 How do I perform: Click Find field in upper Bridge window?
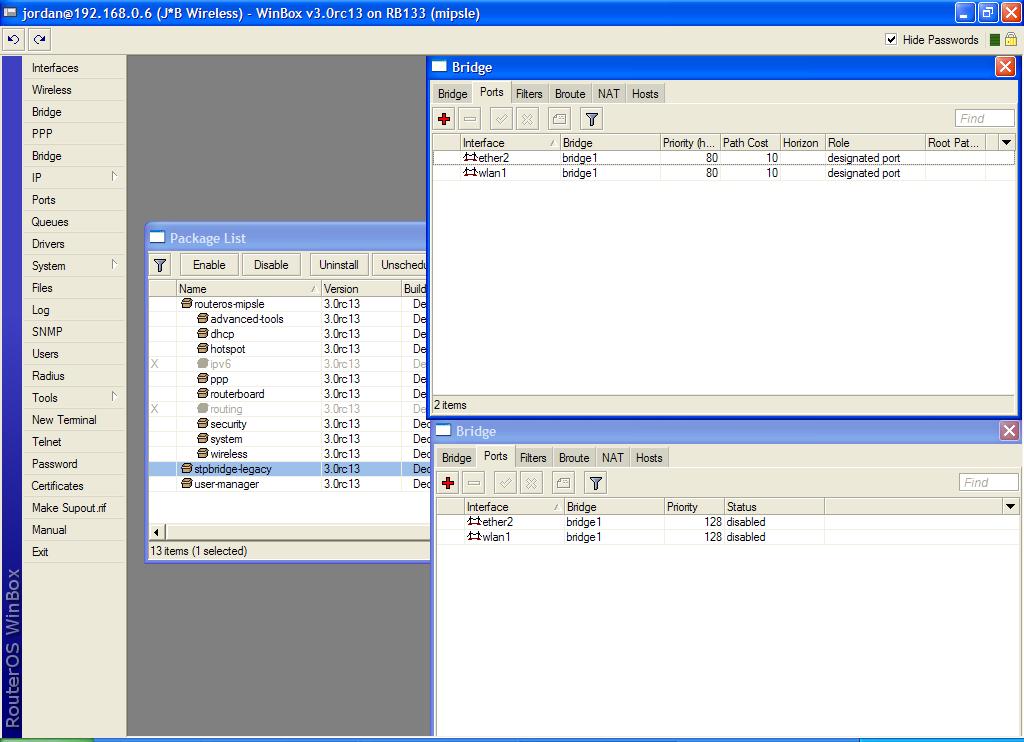tap(984, 118)
